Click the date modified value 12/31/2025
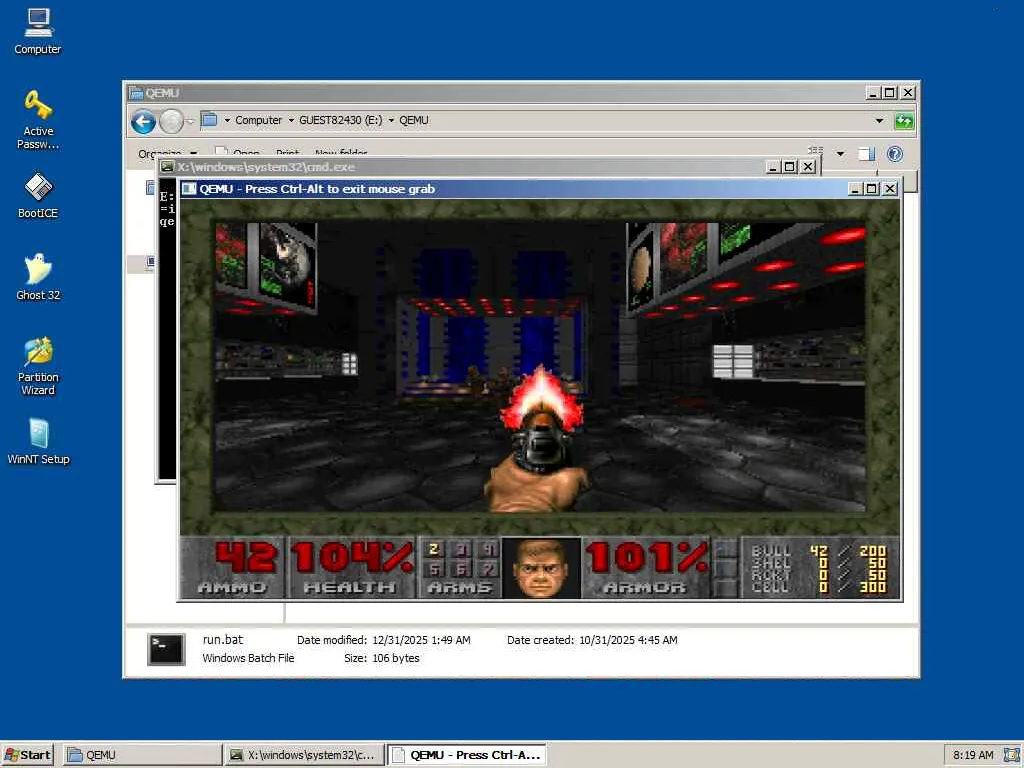Viewport: 1024px width, 768px height. (421, 640)
